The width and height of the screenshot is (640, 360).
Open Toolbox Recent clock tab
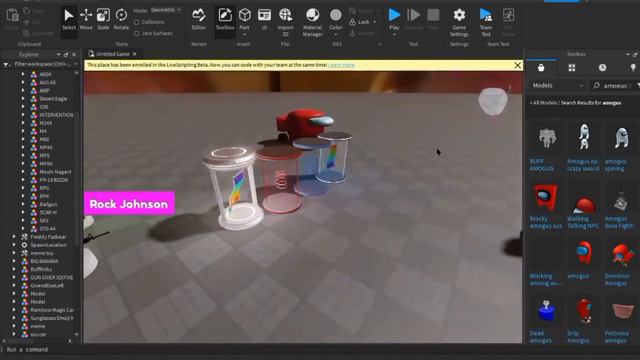point(602,68)
